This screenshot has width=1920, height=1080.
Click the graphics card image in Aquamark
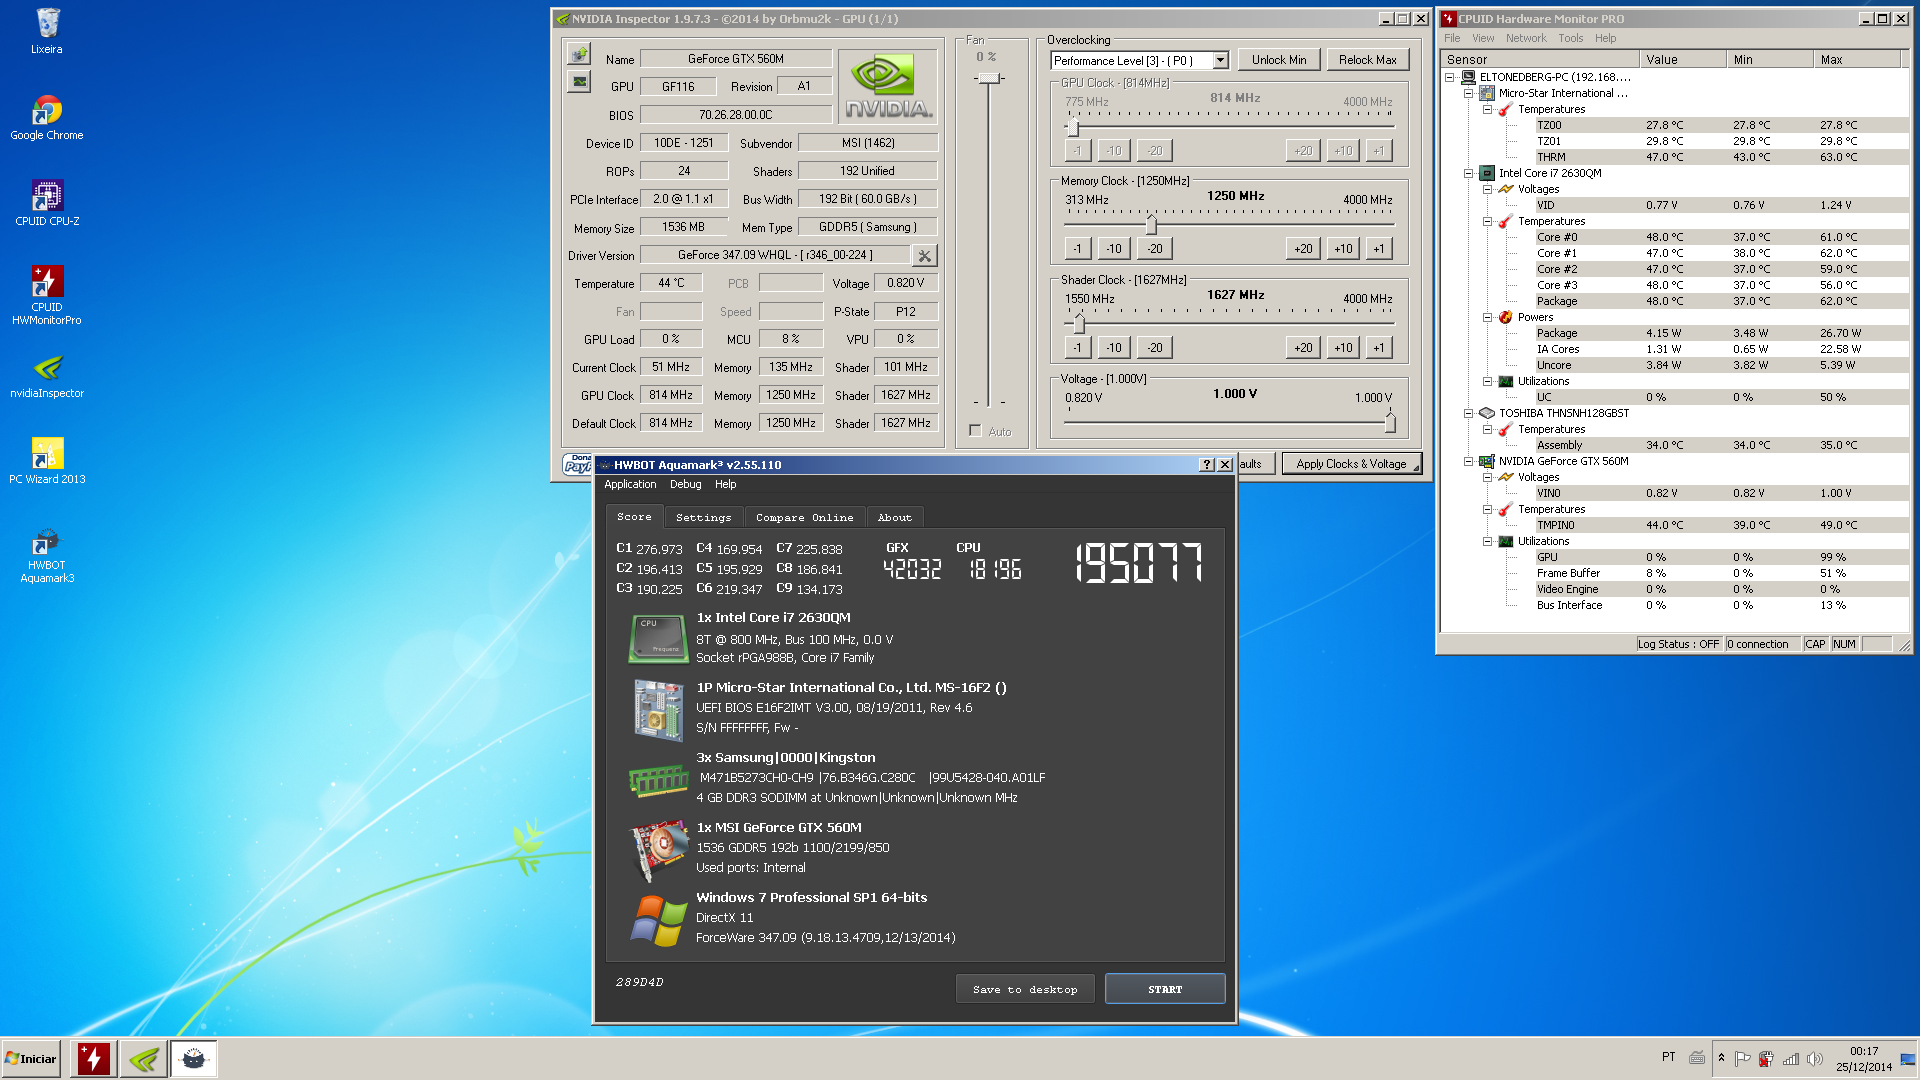pos(657,851)
